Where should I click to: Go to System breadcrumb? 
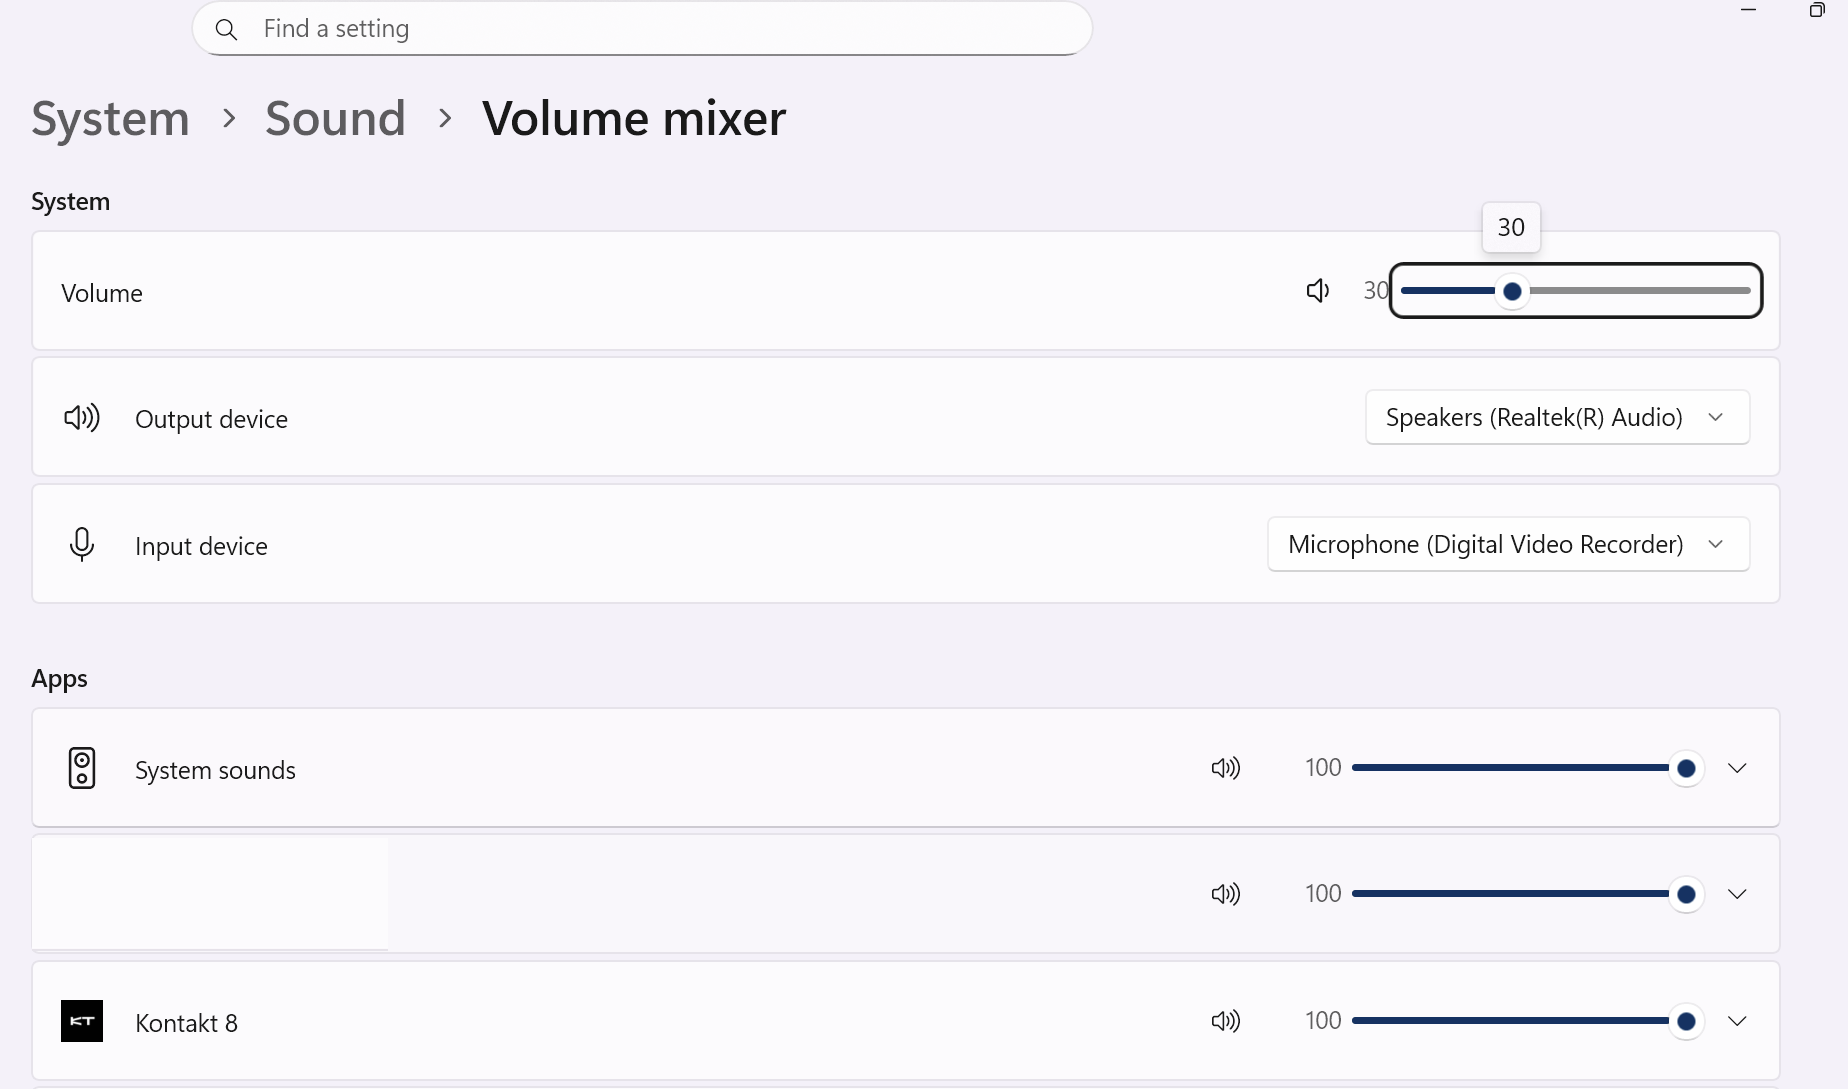tap(110, 118)
